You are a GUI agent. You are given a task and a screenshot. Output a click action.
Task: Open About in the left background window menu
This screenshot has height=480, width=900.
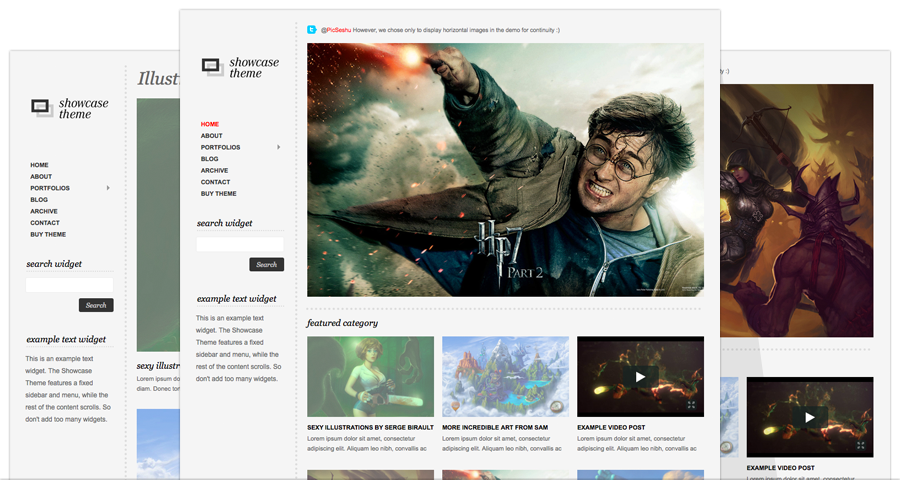coord(41,176)
